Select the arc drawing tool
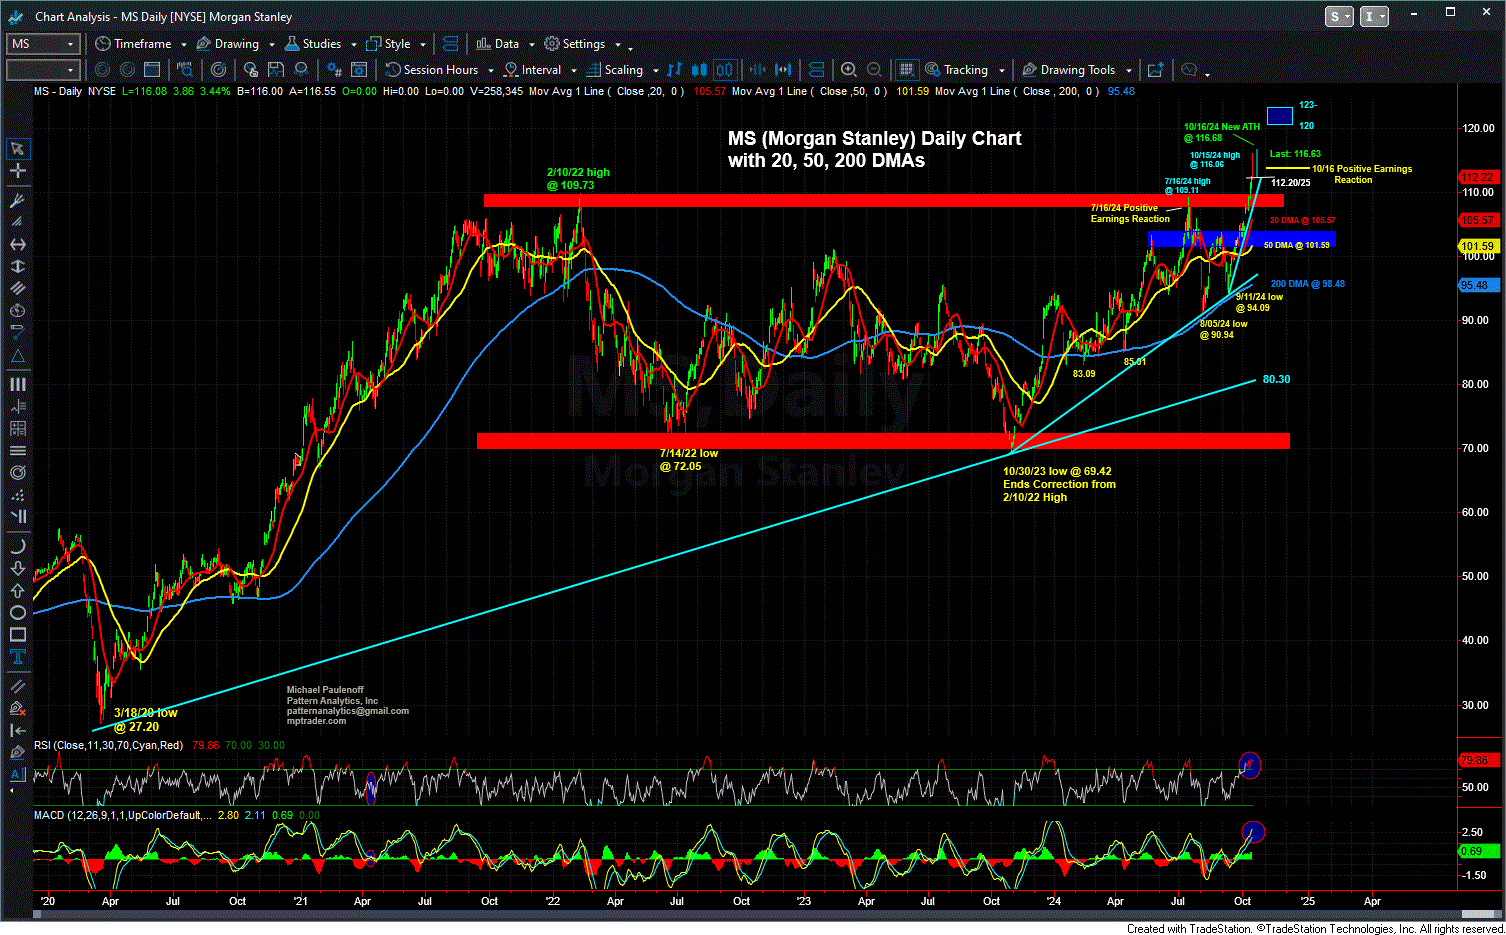 pos(17,546)
